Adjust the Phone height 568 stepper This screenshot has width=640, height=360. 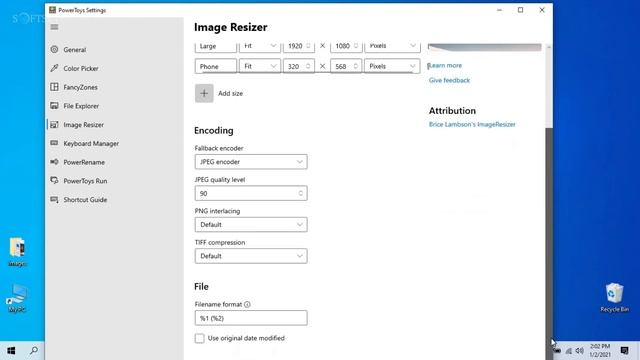[356, 66]
